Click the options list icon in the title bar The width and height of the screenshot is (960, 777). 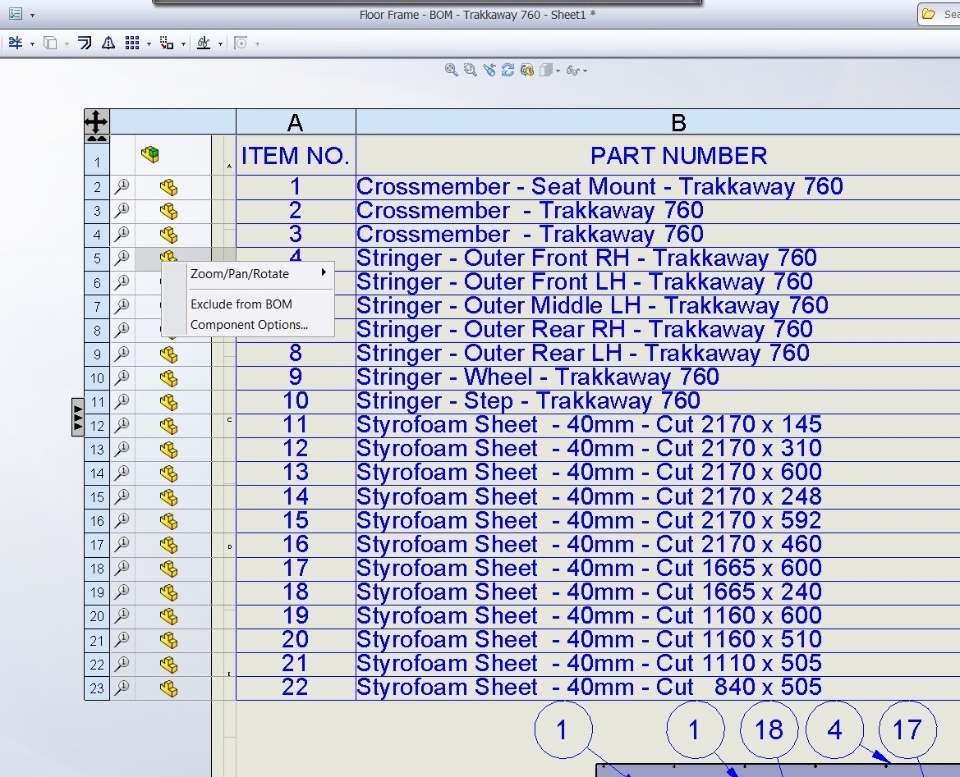(x=15, y=13)
